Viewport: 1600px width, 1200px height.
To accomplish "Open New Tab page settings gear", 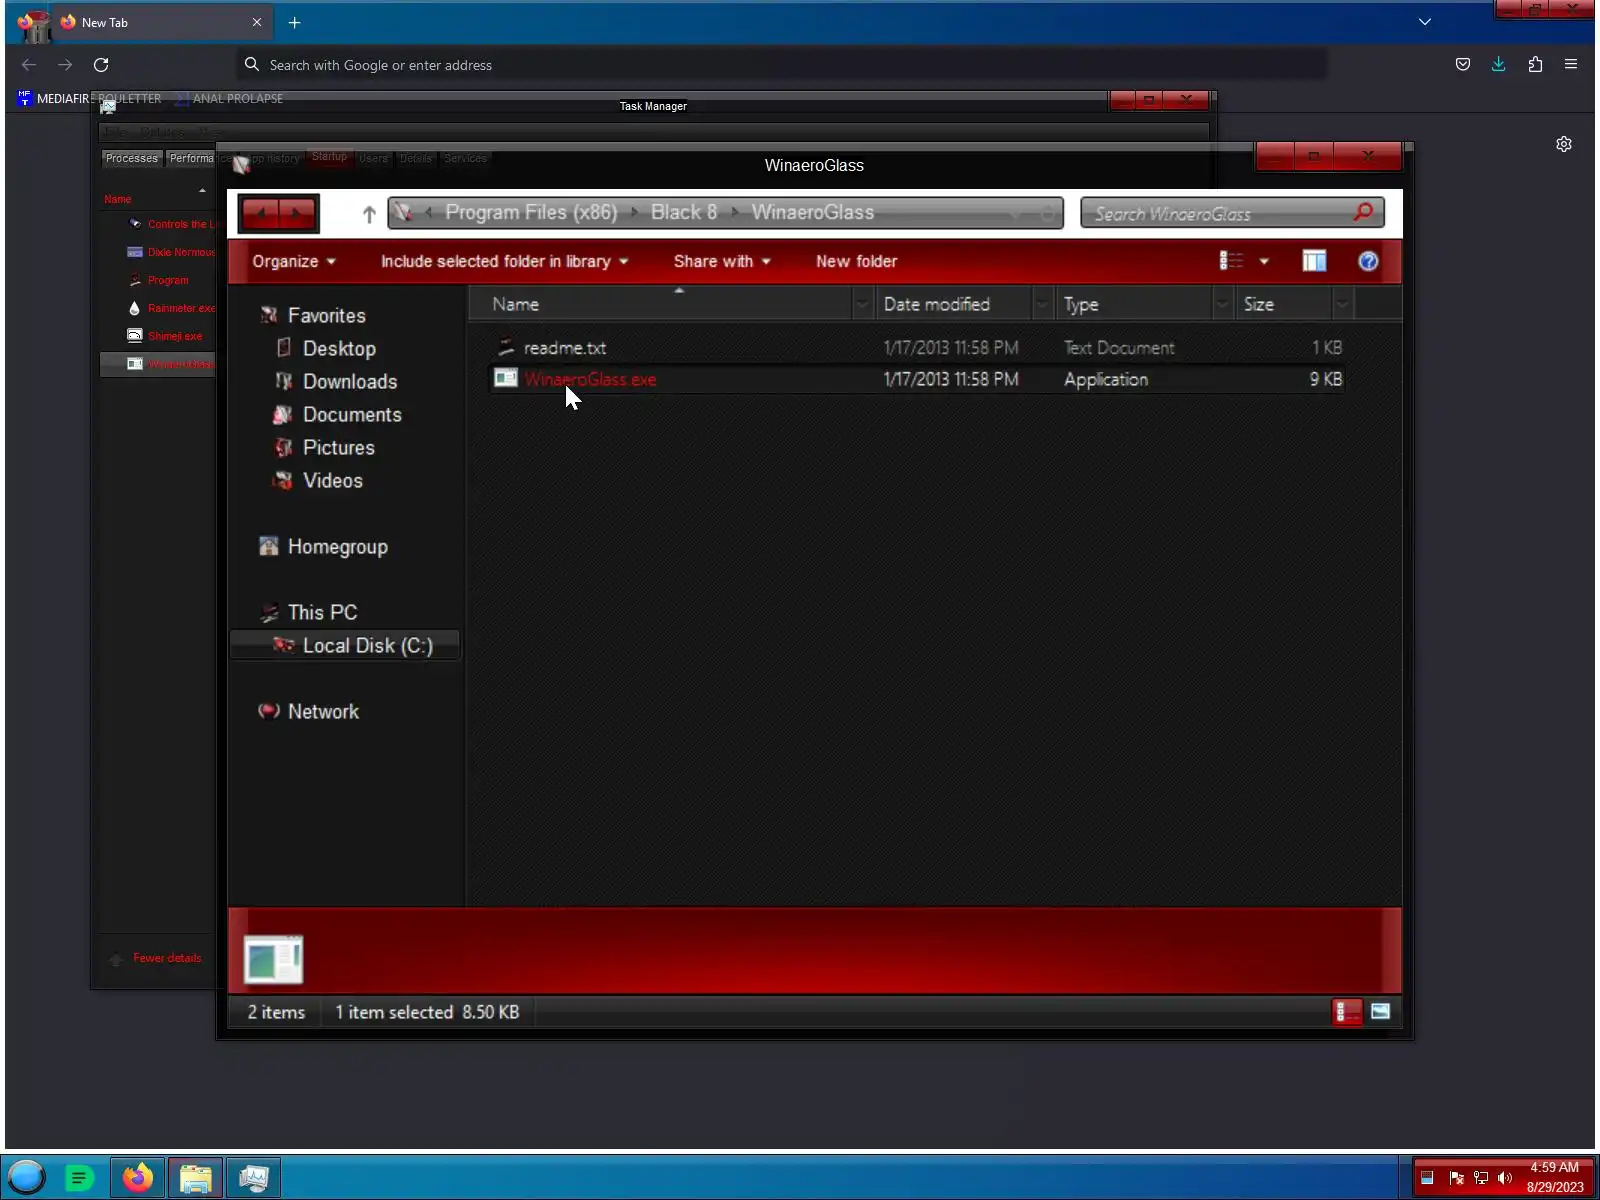I will [x=1564, y=144].
